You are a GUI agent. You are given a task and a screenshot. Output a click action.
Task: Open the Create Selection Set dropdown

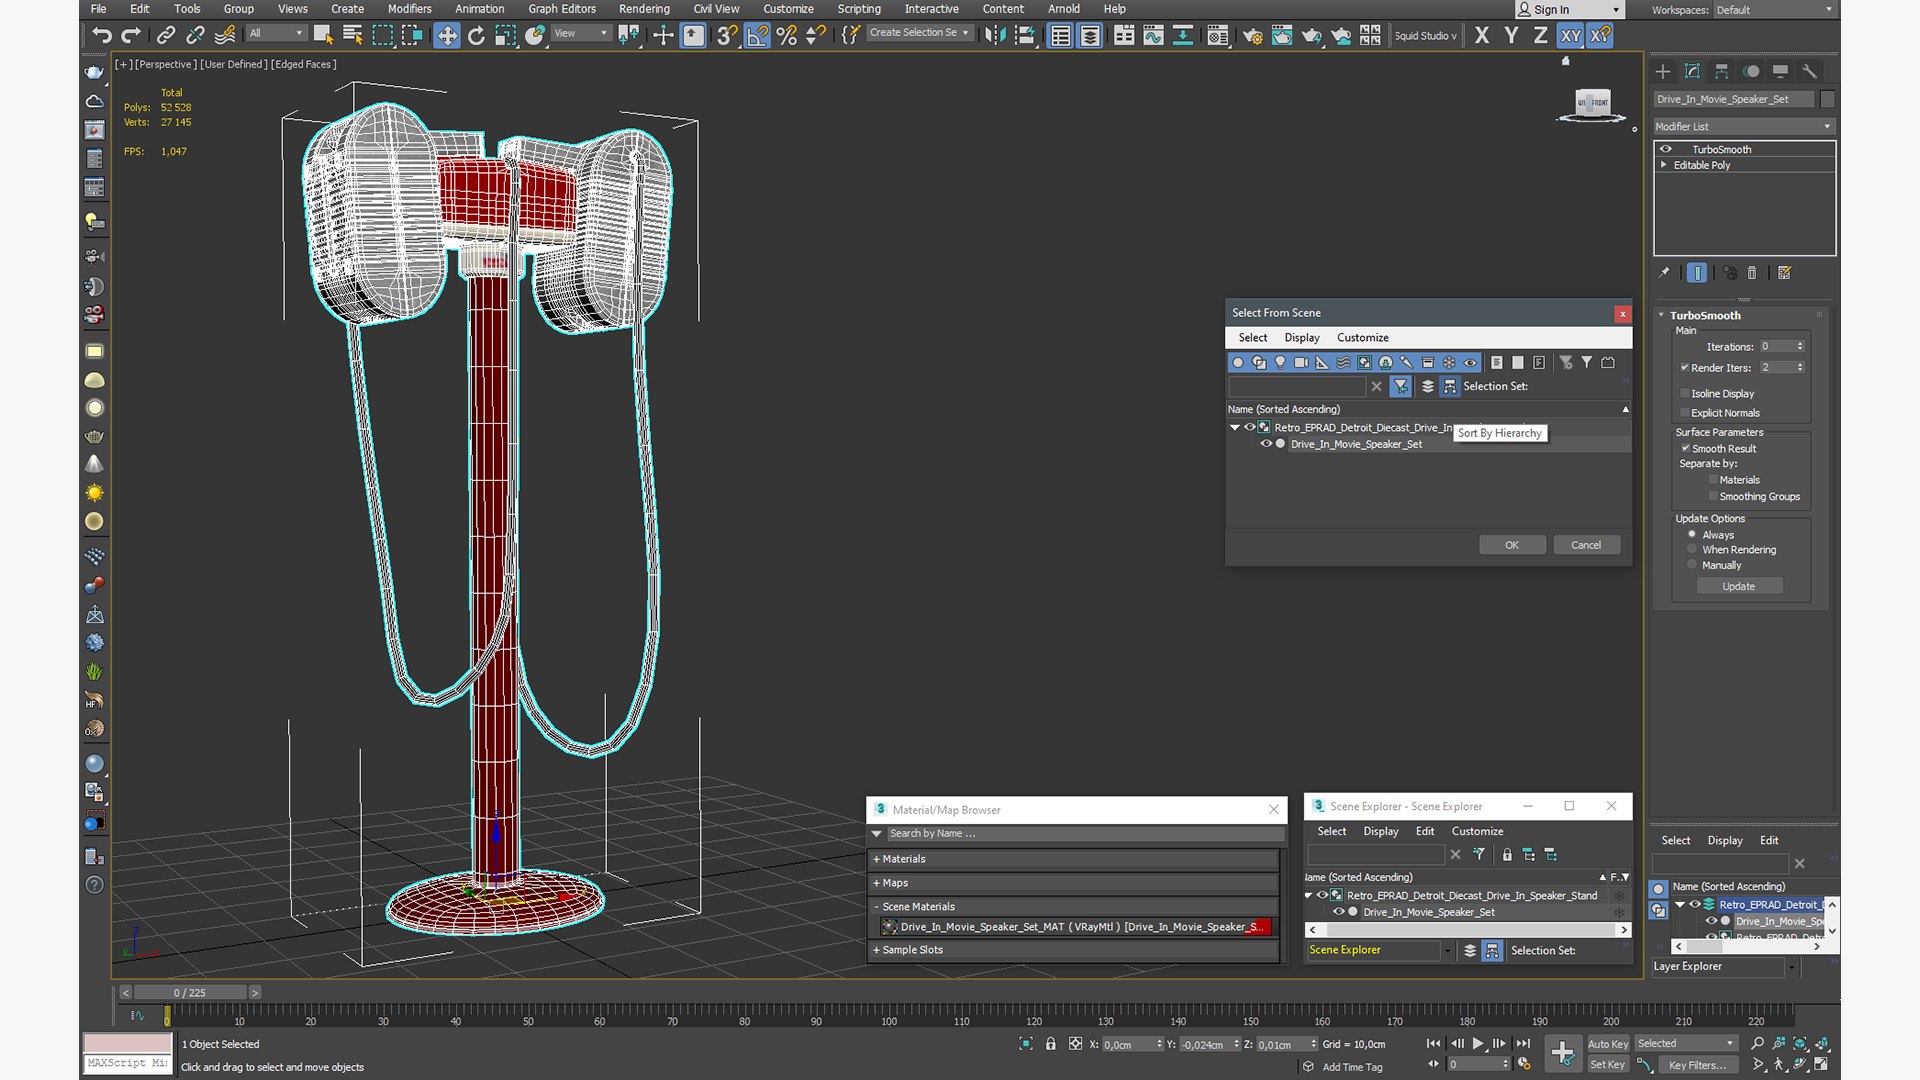[919, 33]
